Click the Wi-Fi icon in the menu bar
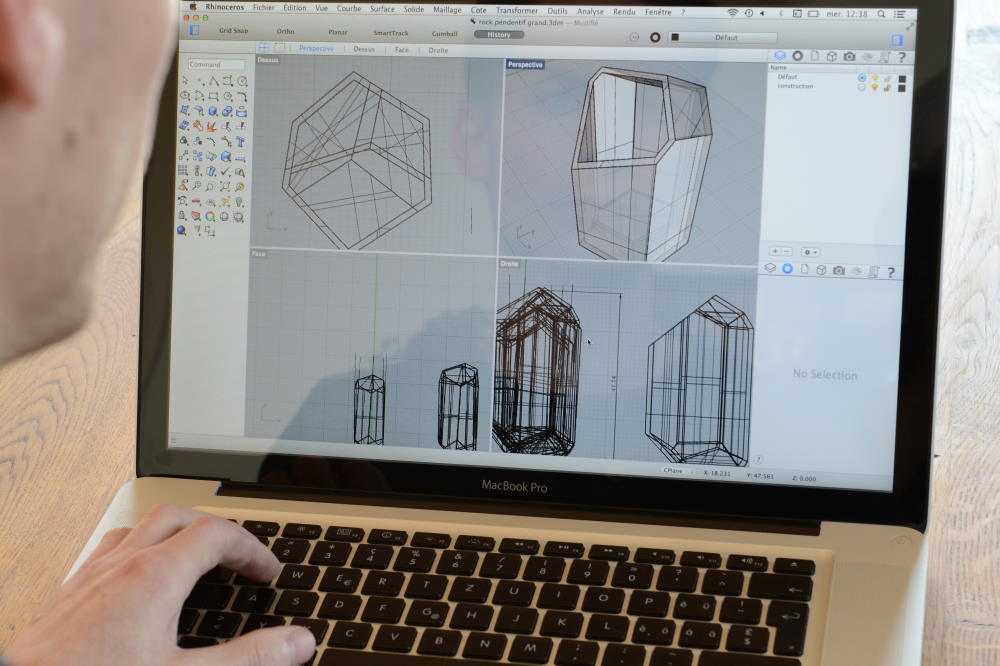This screenshot has height=666, width=1000. (732, 12)
